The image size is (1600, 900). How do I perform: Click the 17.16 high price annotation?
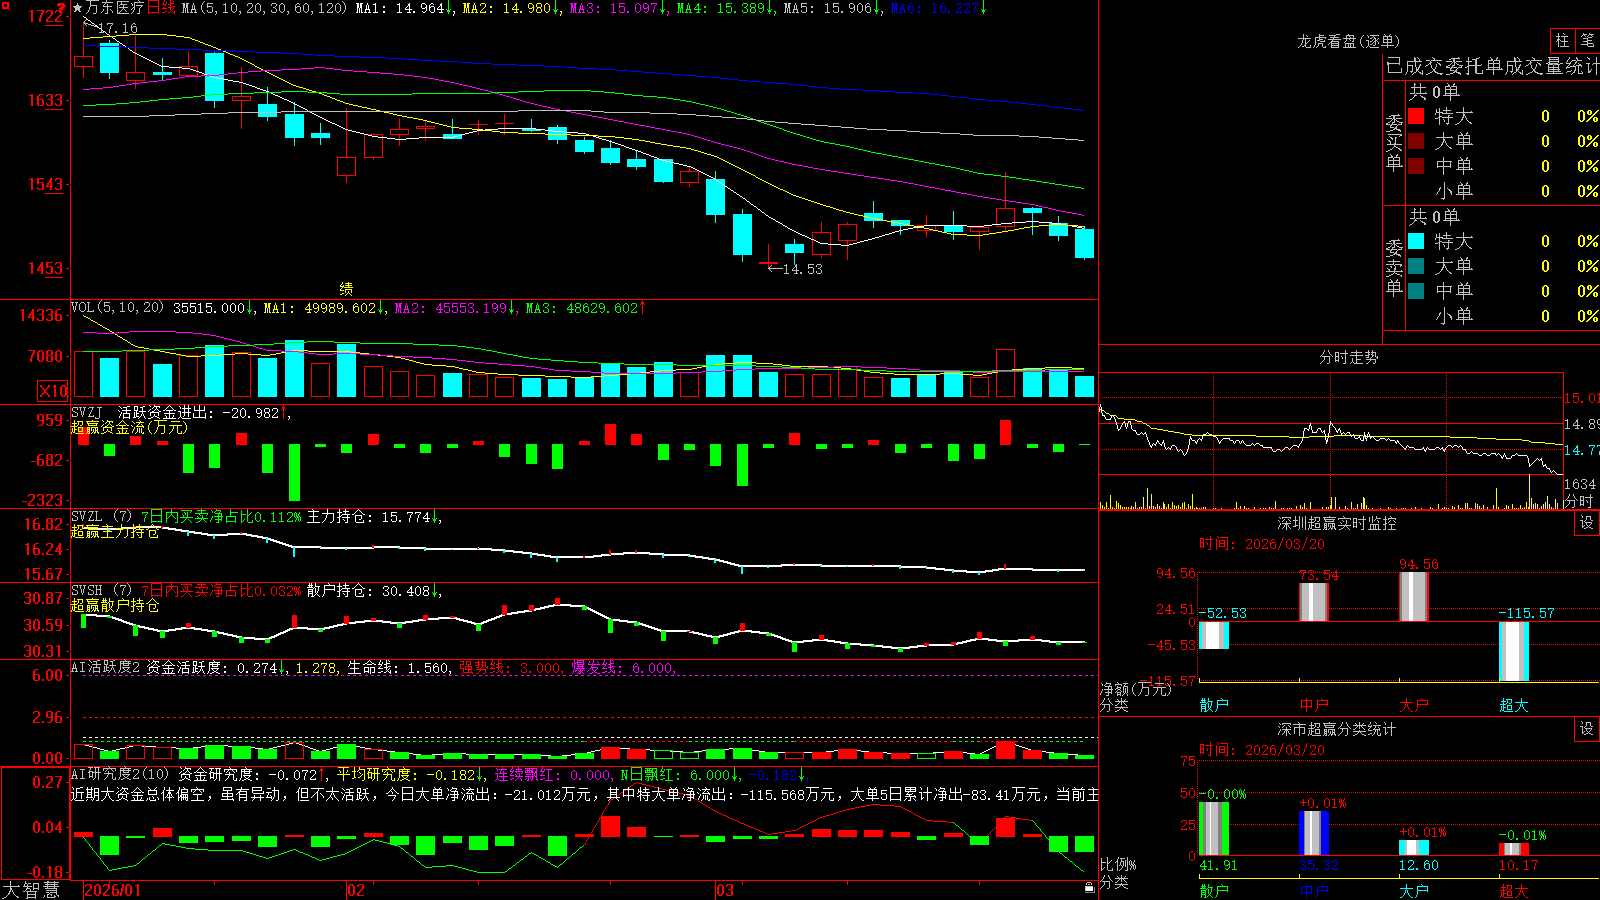tap(118, 29)
